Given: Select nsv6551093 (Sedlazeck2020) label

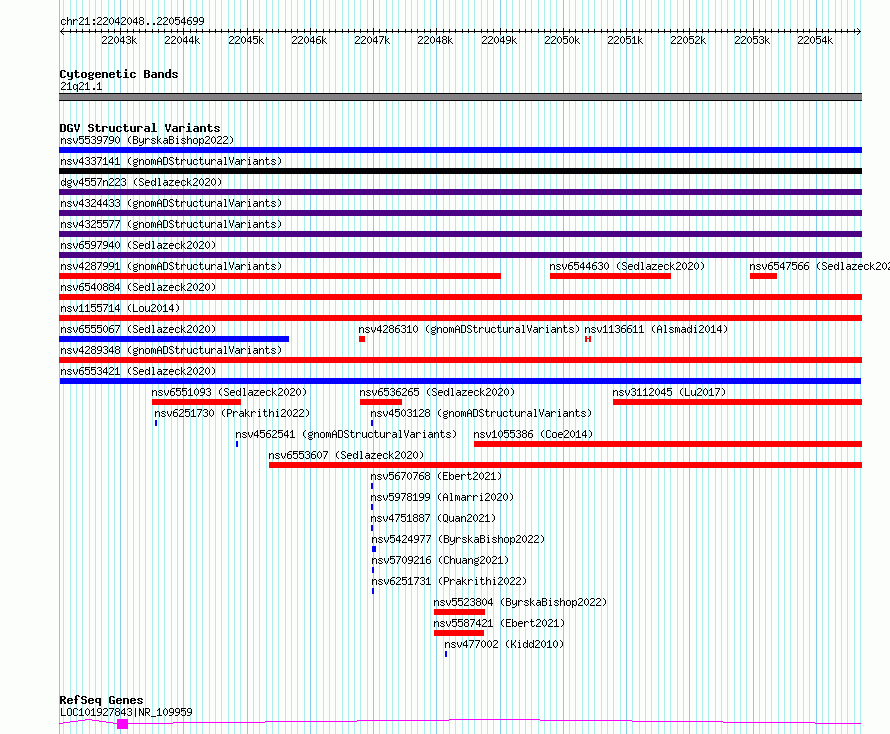Looking at the screenshot, I should 229,392.
